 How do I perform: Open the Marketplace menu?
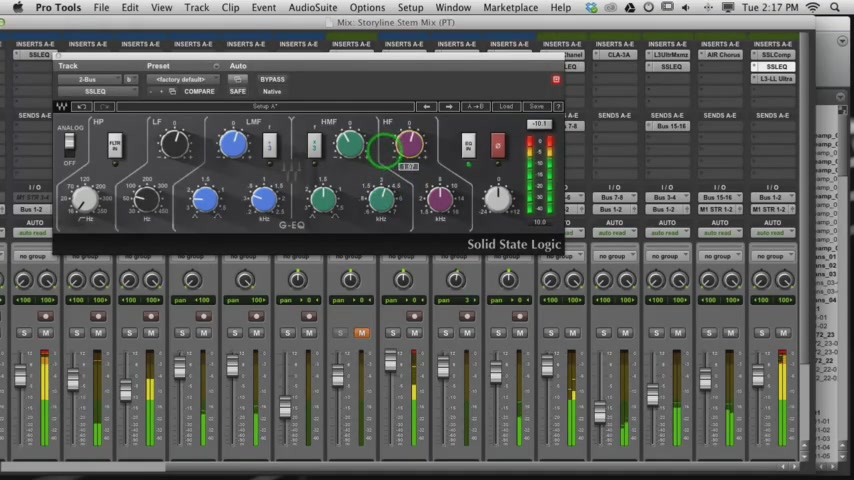(510, 7)
